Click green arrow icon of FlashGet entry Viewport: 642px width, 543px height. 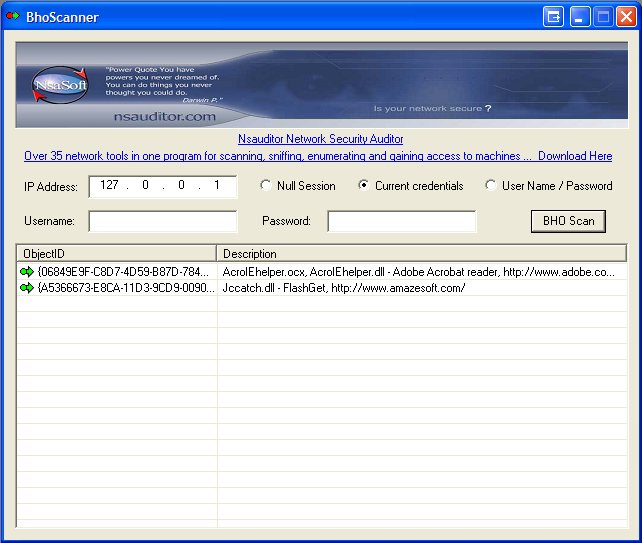(27, 288)
